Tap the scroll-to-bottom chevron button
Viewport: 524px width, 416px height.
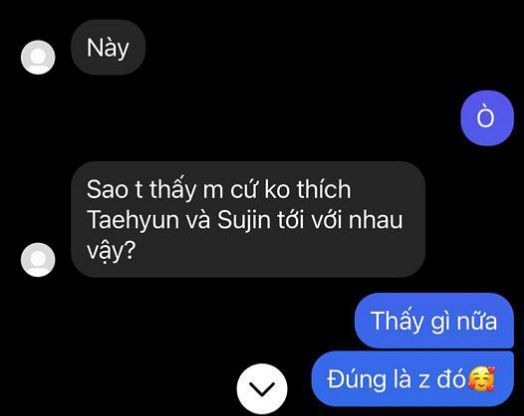pyautogui.click(x=262, y=389)
